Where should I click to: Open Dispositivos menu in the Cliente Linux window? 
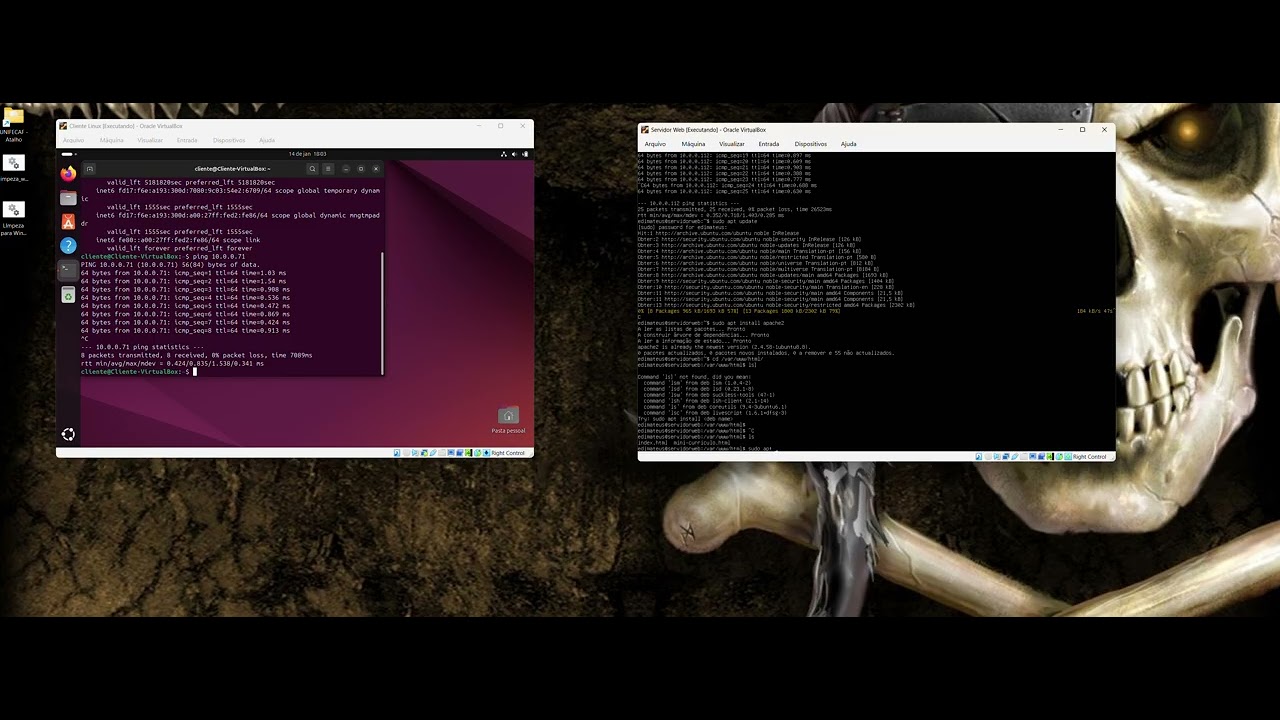(229, 140)
